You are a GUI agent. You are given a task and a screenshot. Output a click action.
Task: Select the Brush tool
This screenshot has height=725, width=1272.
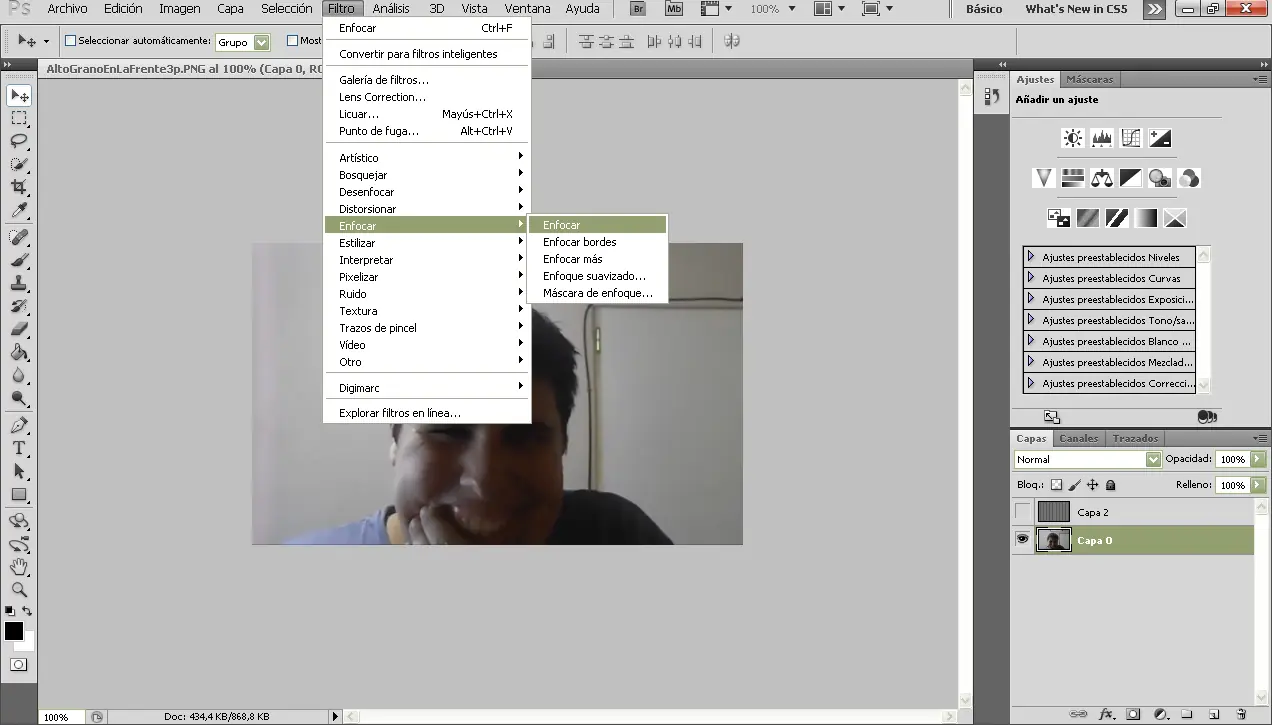(19, 260)
